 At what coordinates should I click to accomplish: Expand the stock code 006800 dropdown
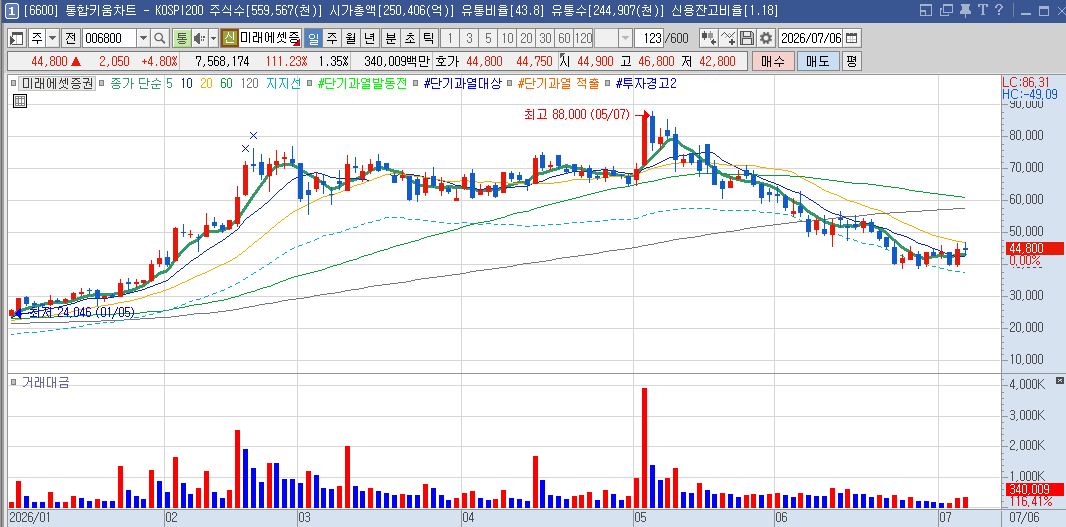pos(143,38)
